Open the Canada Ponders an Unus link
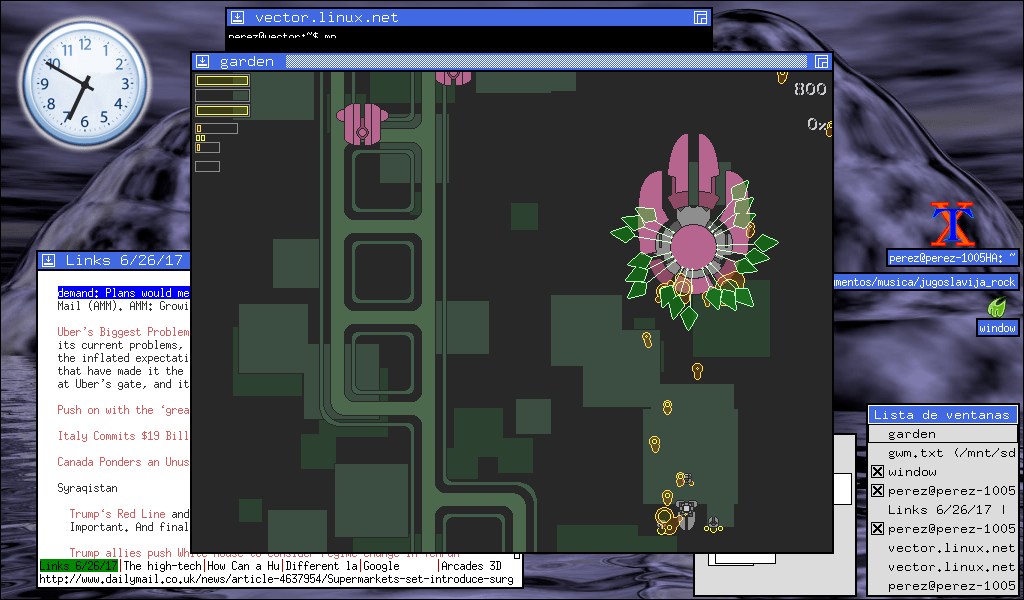The width and height of the screenshot is (1024, 600). tap(123, 462)
